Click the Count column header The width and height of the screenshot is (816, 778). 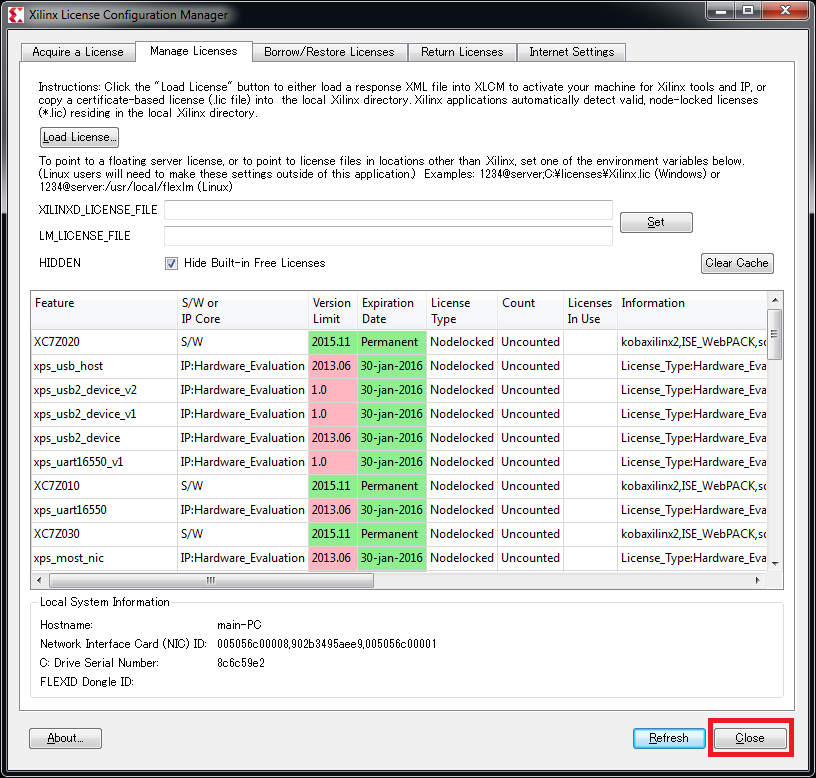[530, 311]
